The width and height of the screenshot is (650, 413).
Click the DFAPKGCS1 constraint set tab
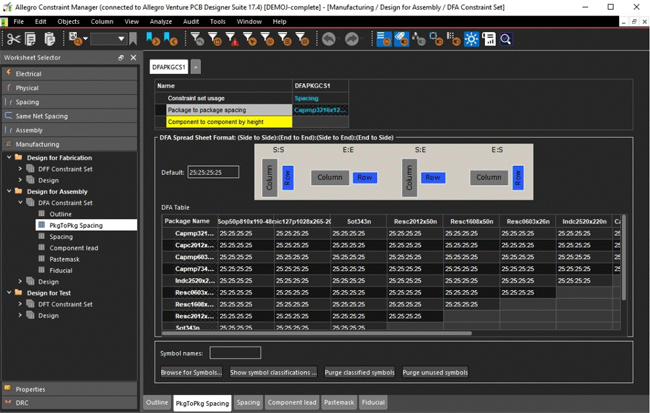(x=169, y=67)
